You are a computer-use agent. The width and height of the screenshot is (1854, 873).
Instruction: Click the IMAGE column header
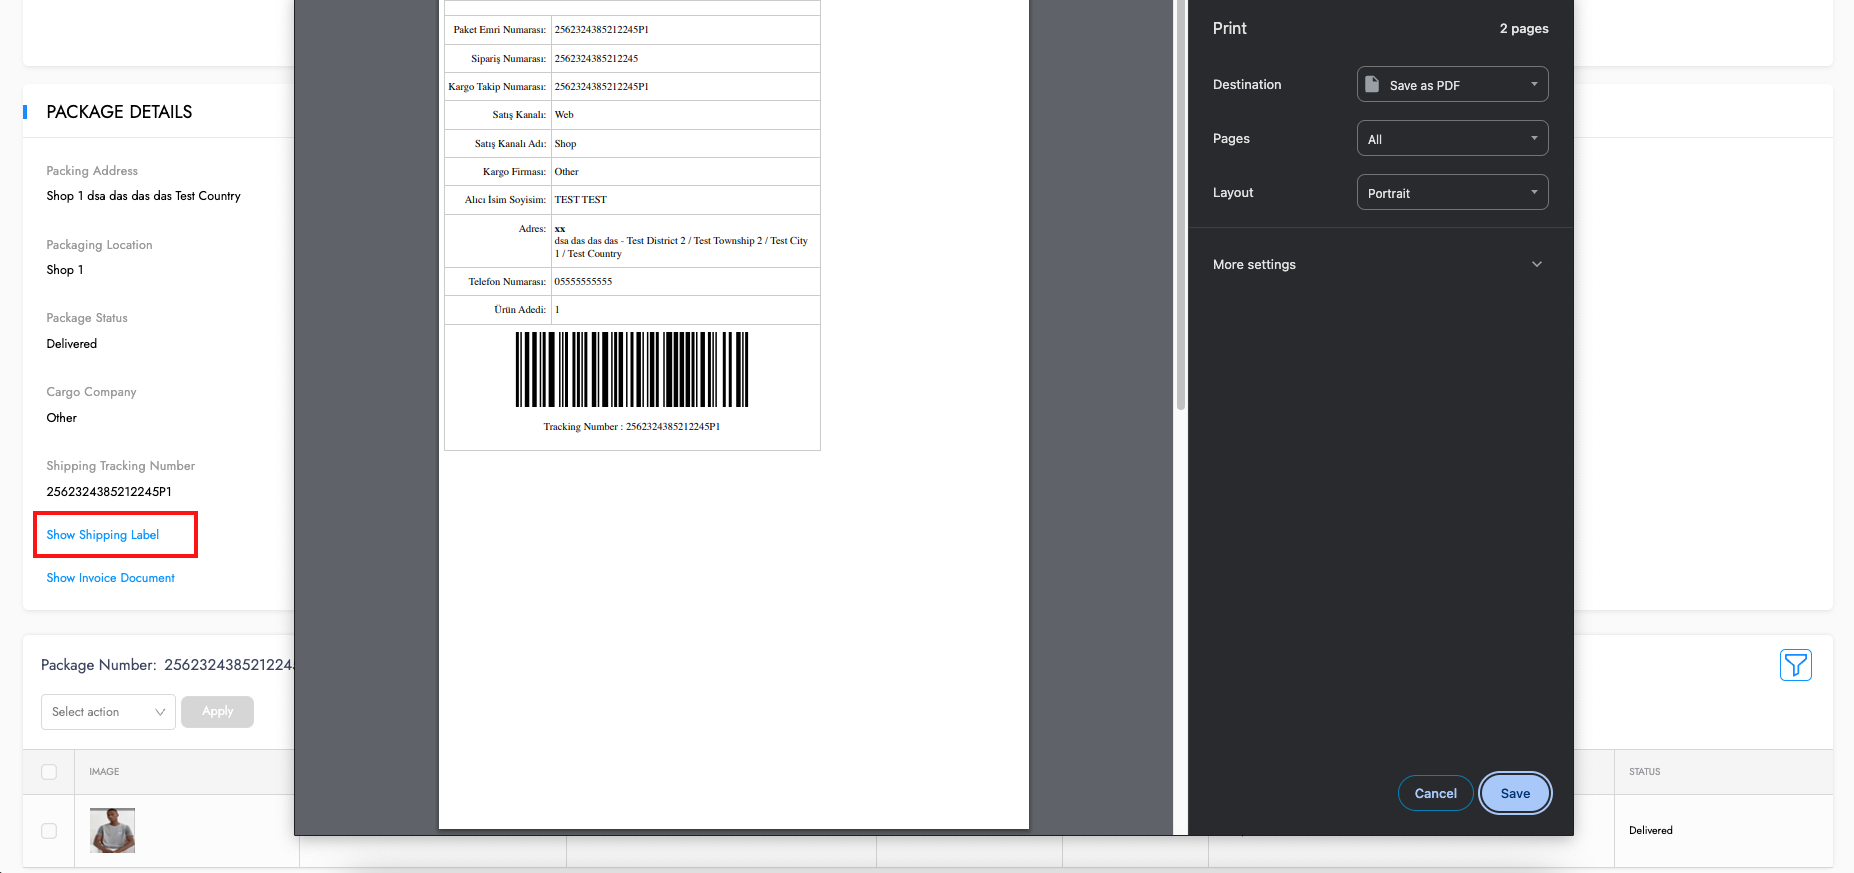point(104,772)
